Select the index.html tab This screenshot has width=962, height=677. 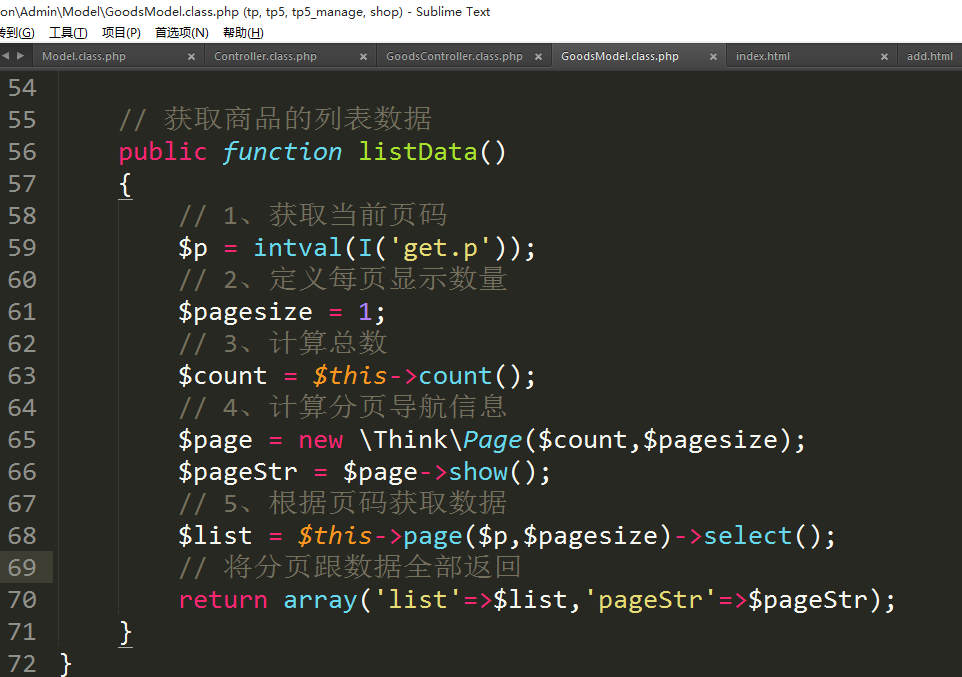(762, 57)
